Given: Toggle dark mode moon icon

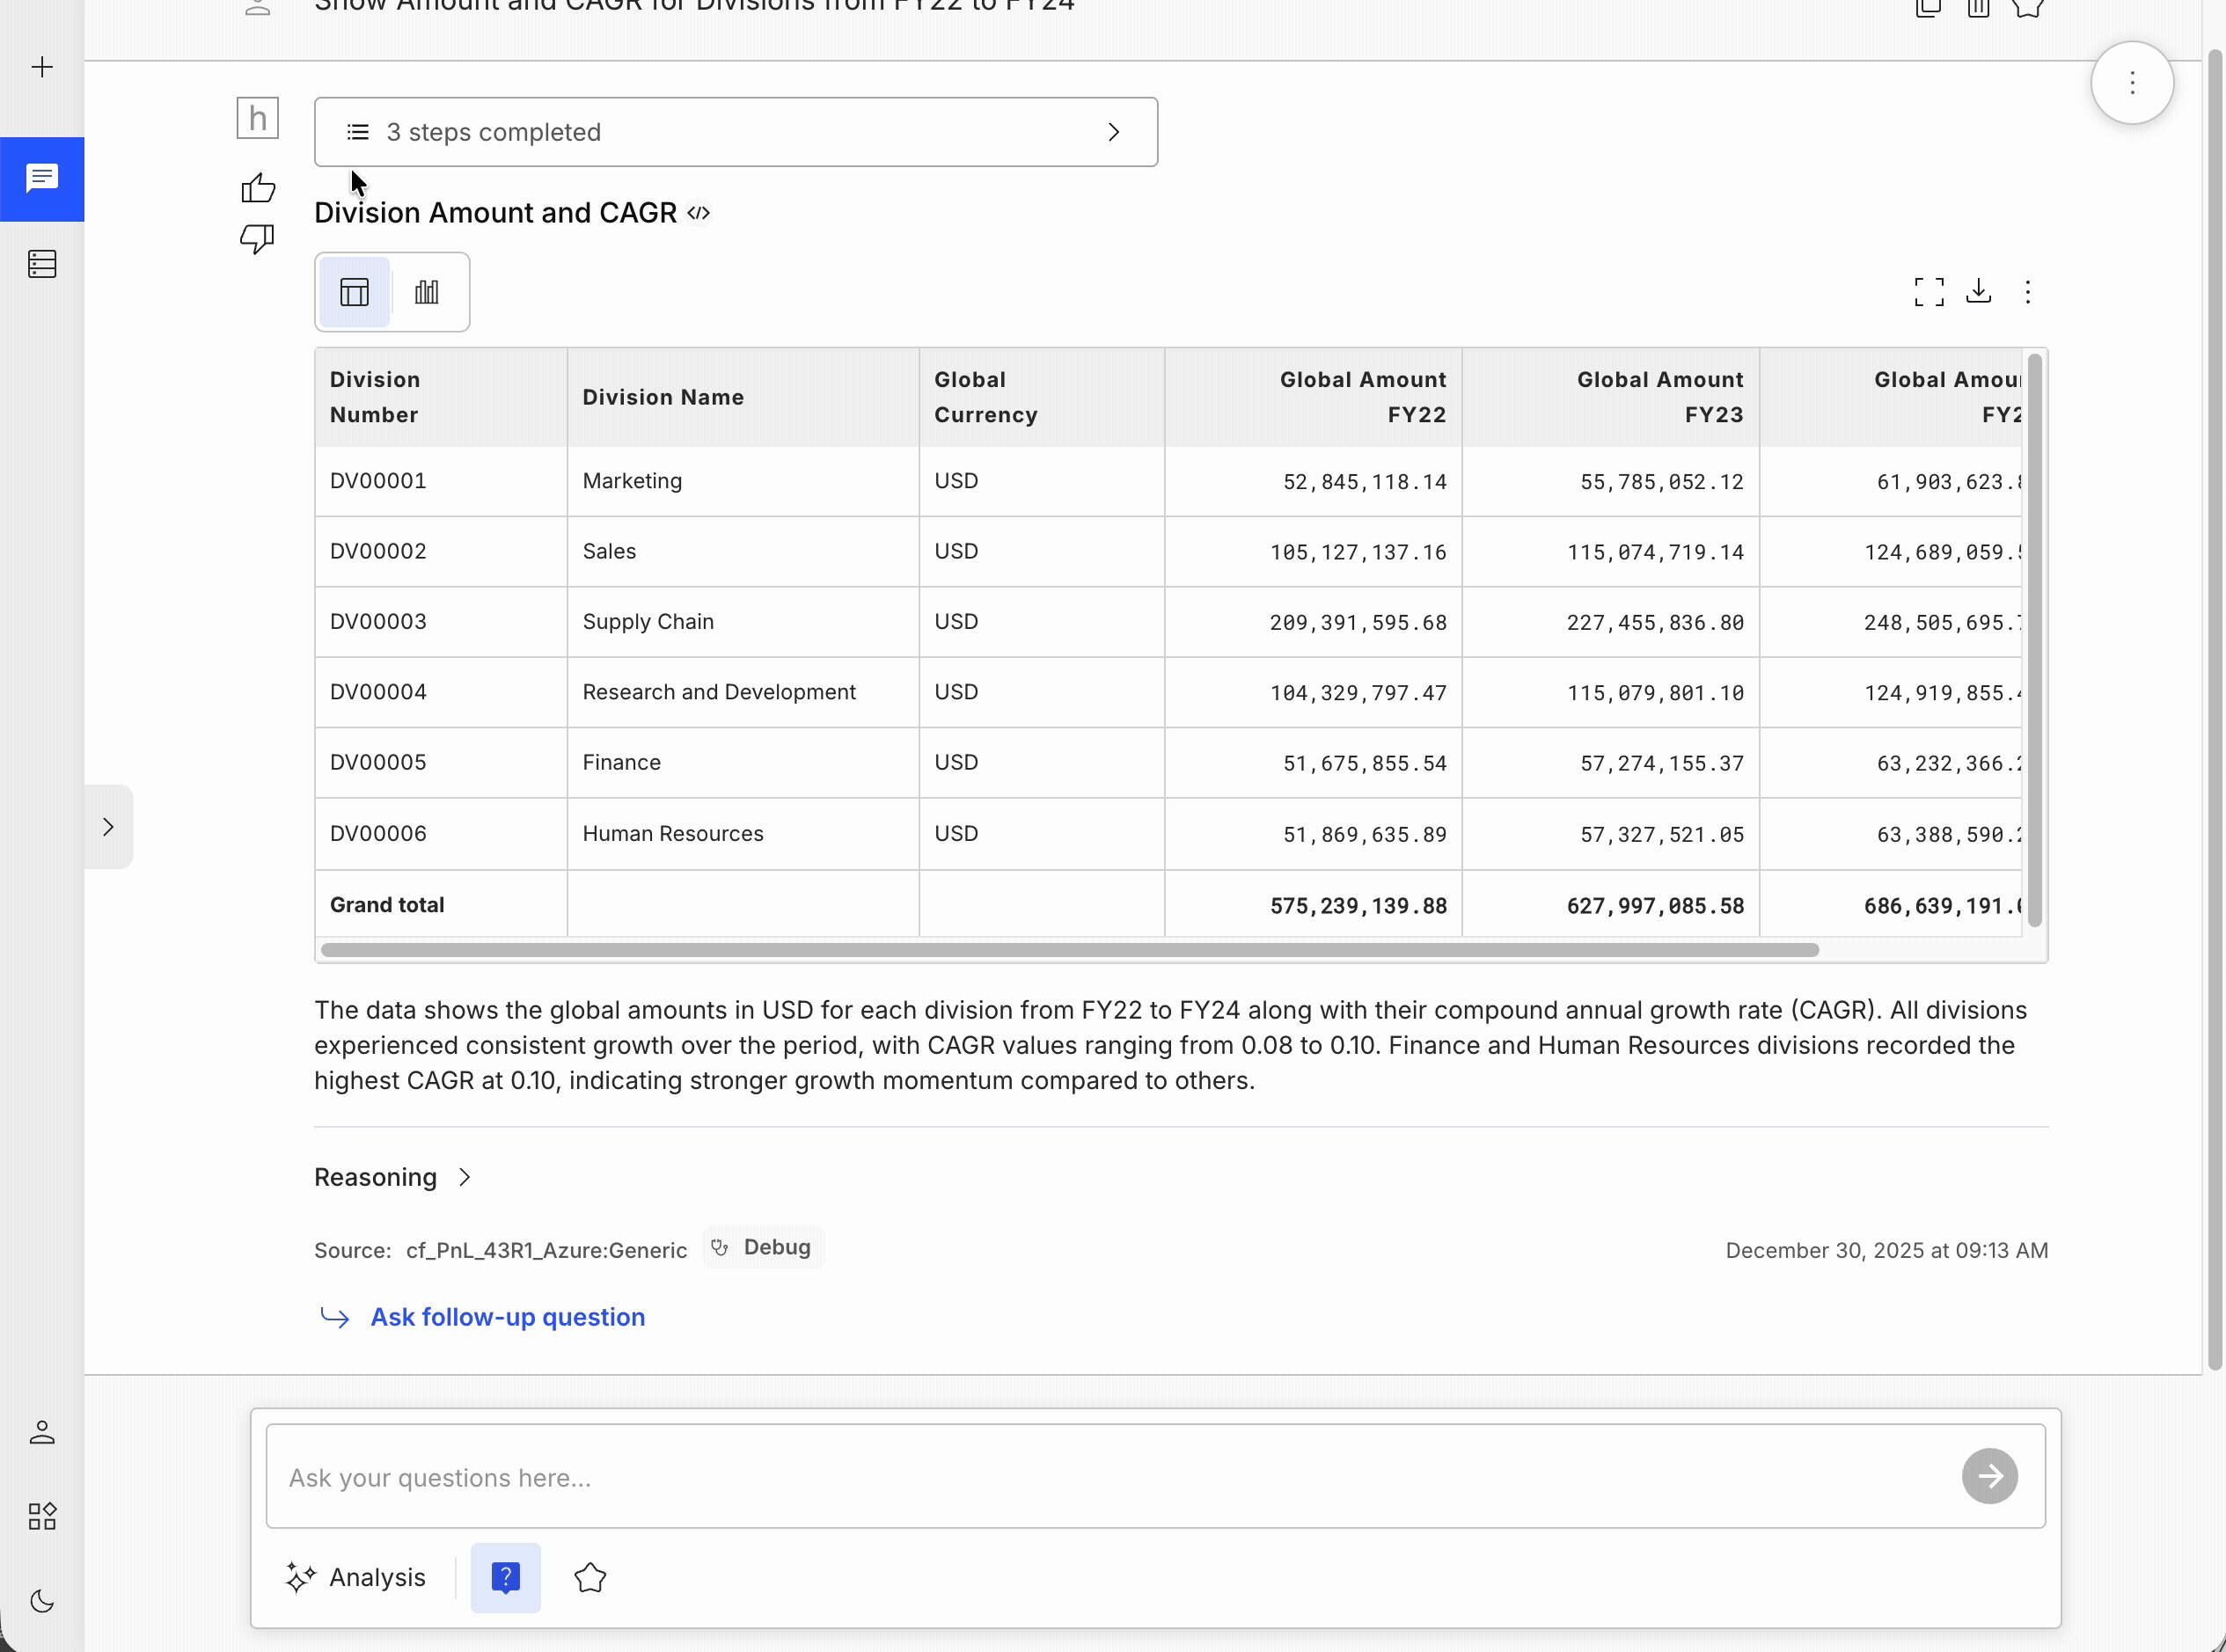Looking at the screenshot, I should (42, 1601).
